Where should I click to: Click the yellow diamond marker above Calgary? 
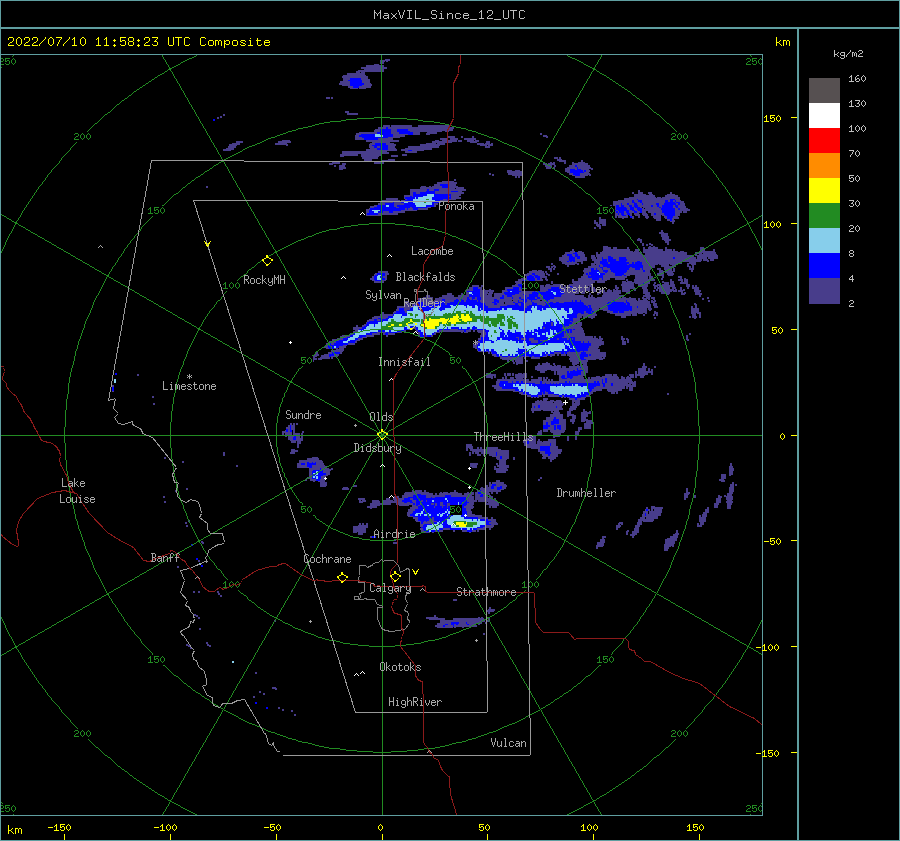click(x=395, y=576)
